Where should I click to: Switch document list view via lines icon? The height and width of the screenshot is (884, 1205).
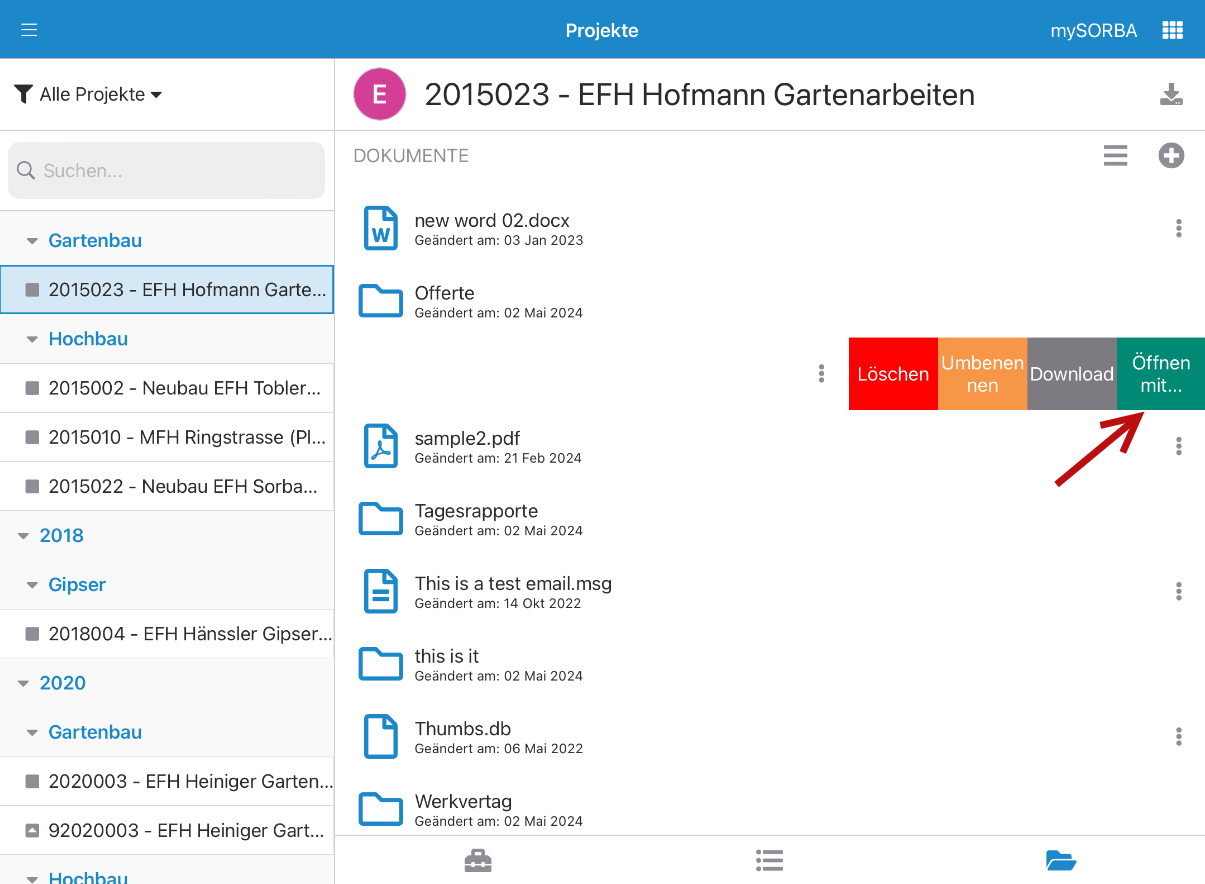[x=1115, y=156]
